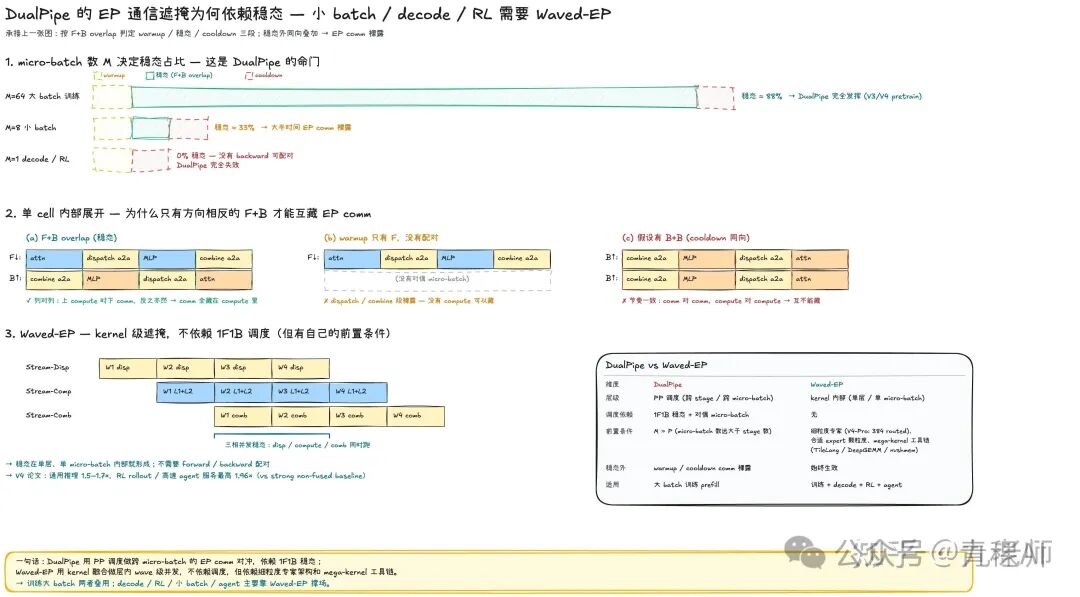Click the '一句话：DualPipe 用 PP 调度' summary line
Viewport: 1080px width, 597px height.
[x=167, y=561]
